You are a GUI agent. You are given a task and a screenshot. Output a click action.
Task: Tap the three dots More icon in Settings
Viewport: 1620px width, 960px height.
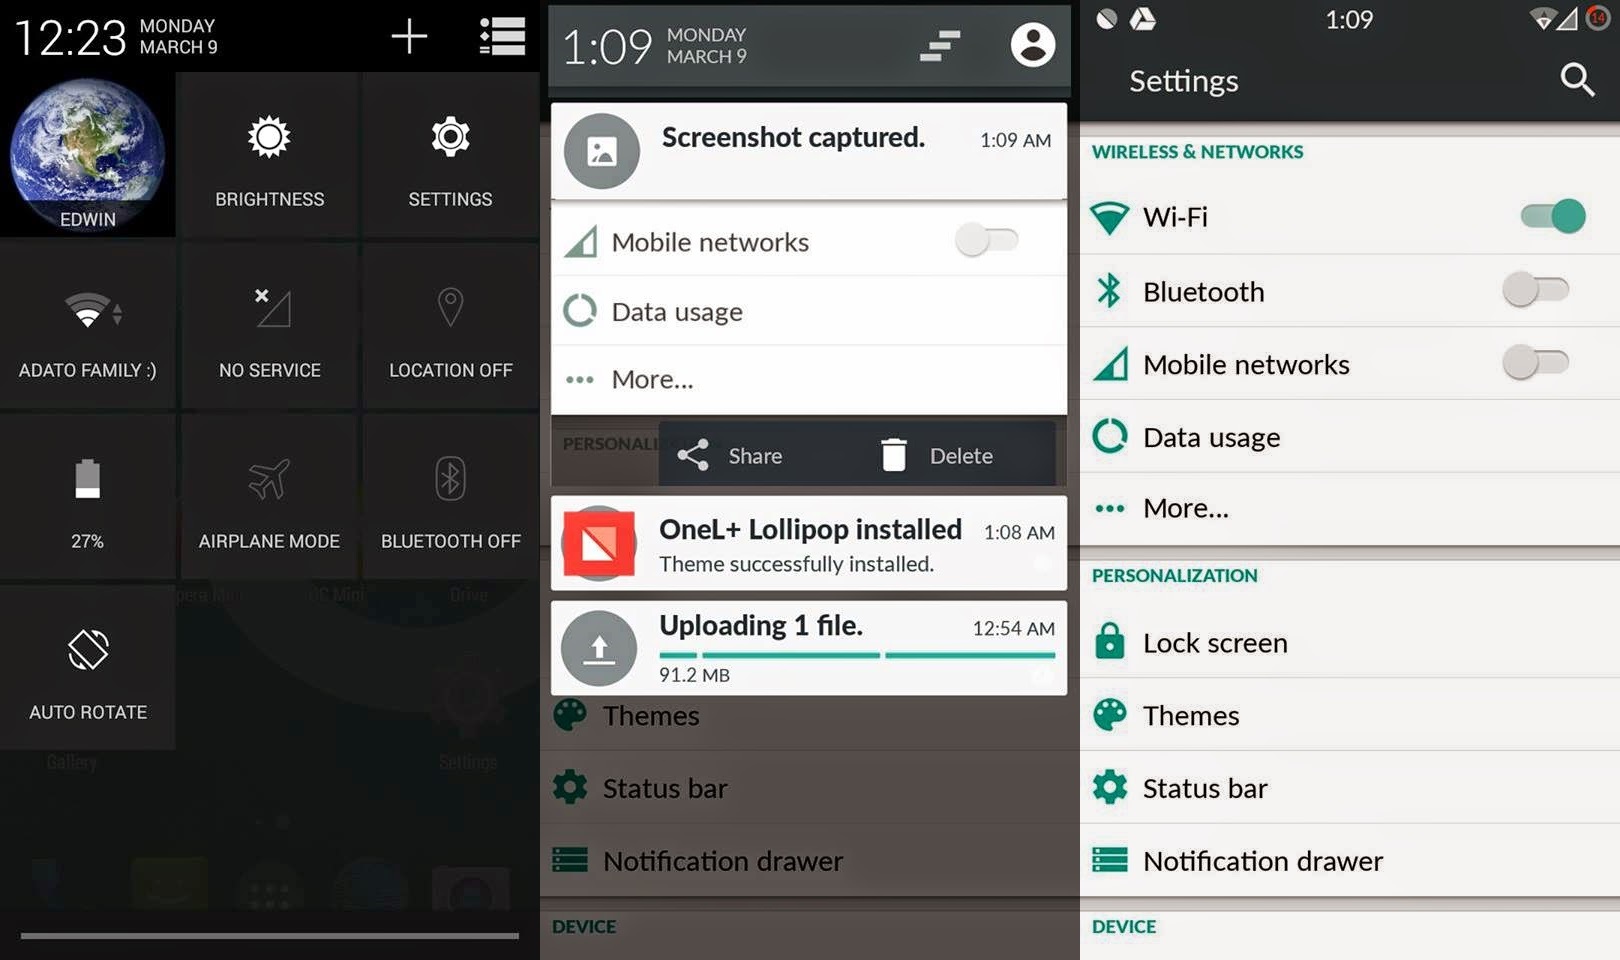point(1110,508)
